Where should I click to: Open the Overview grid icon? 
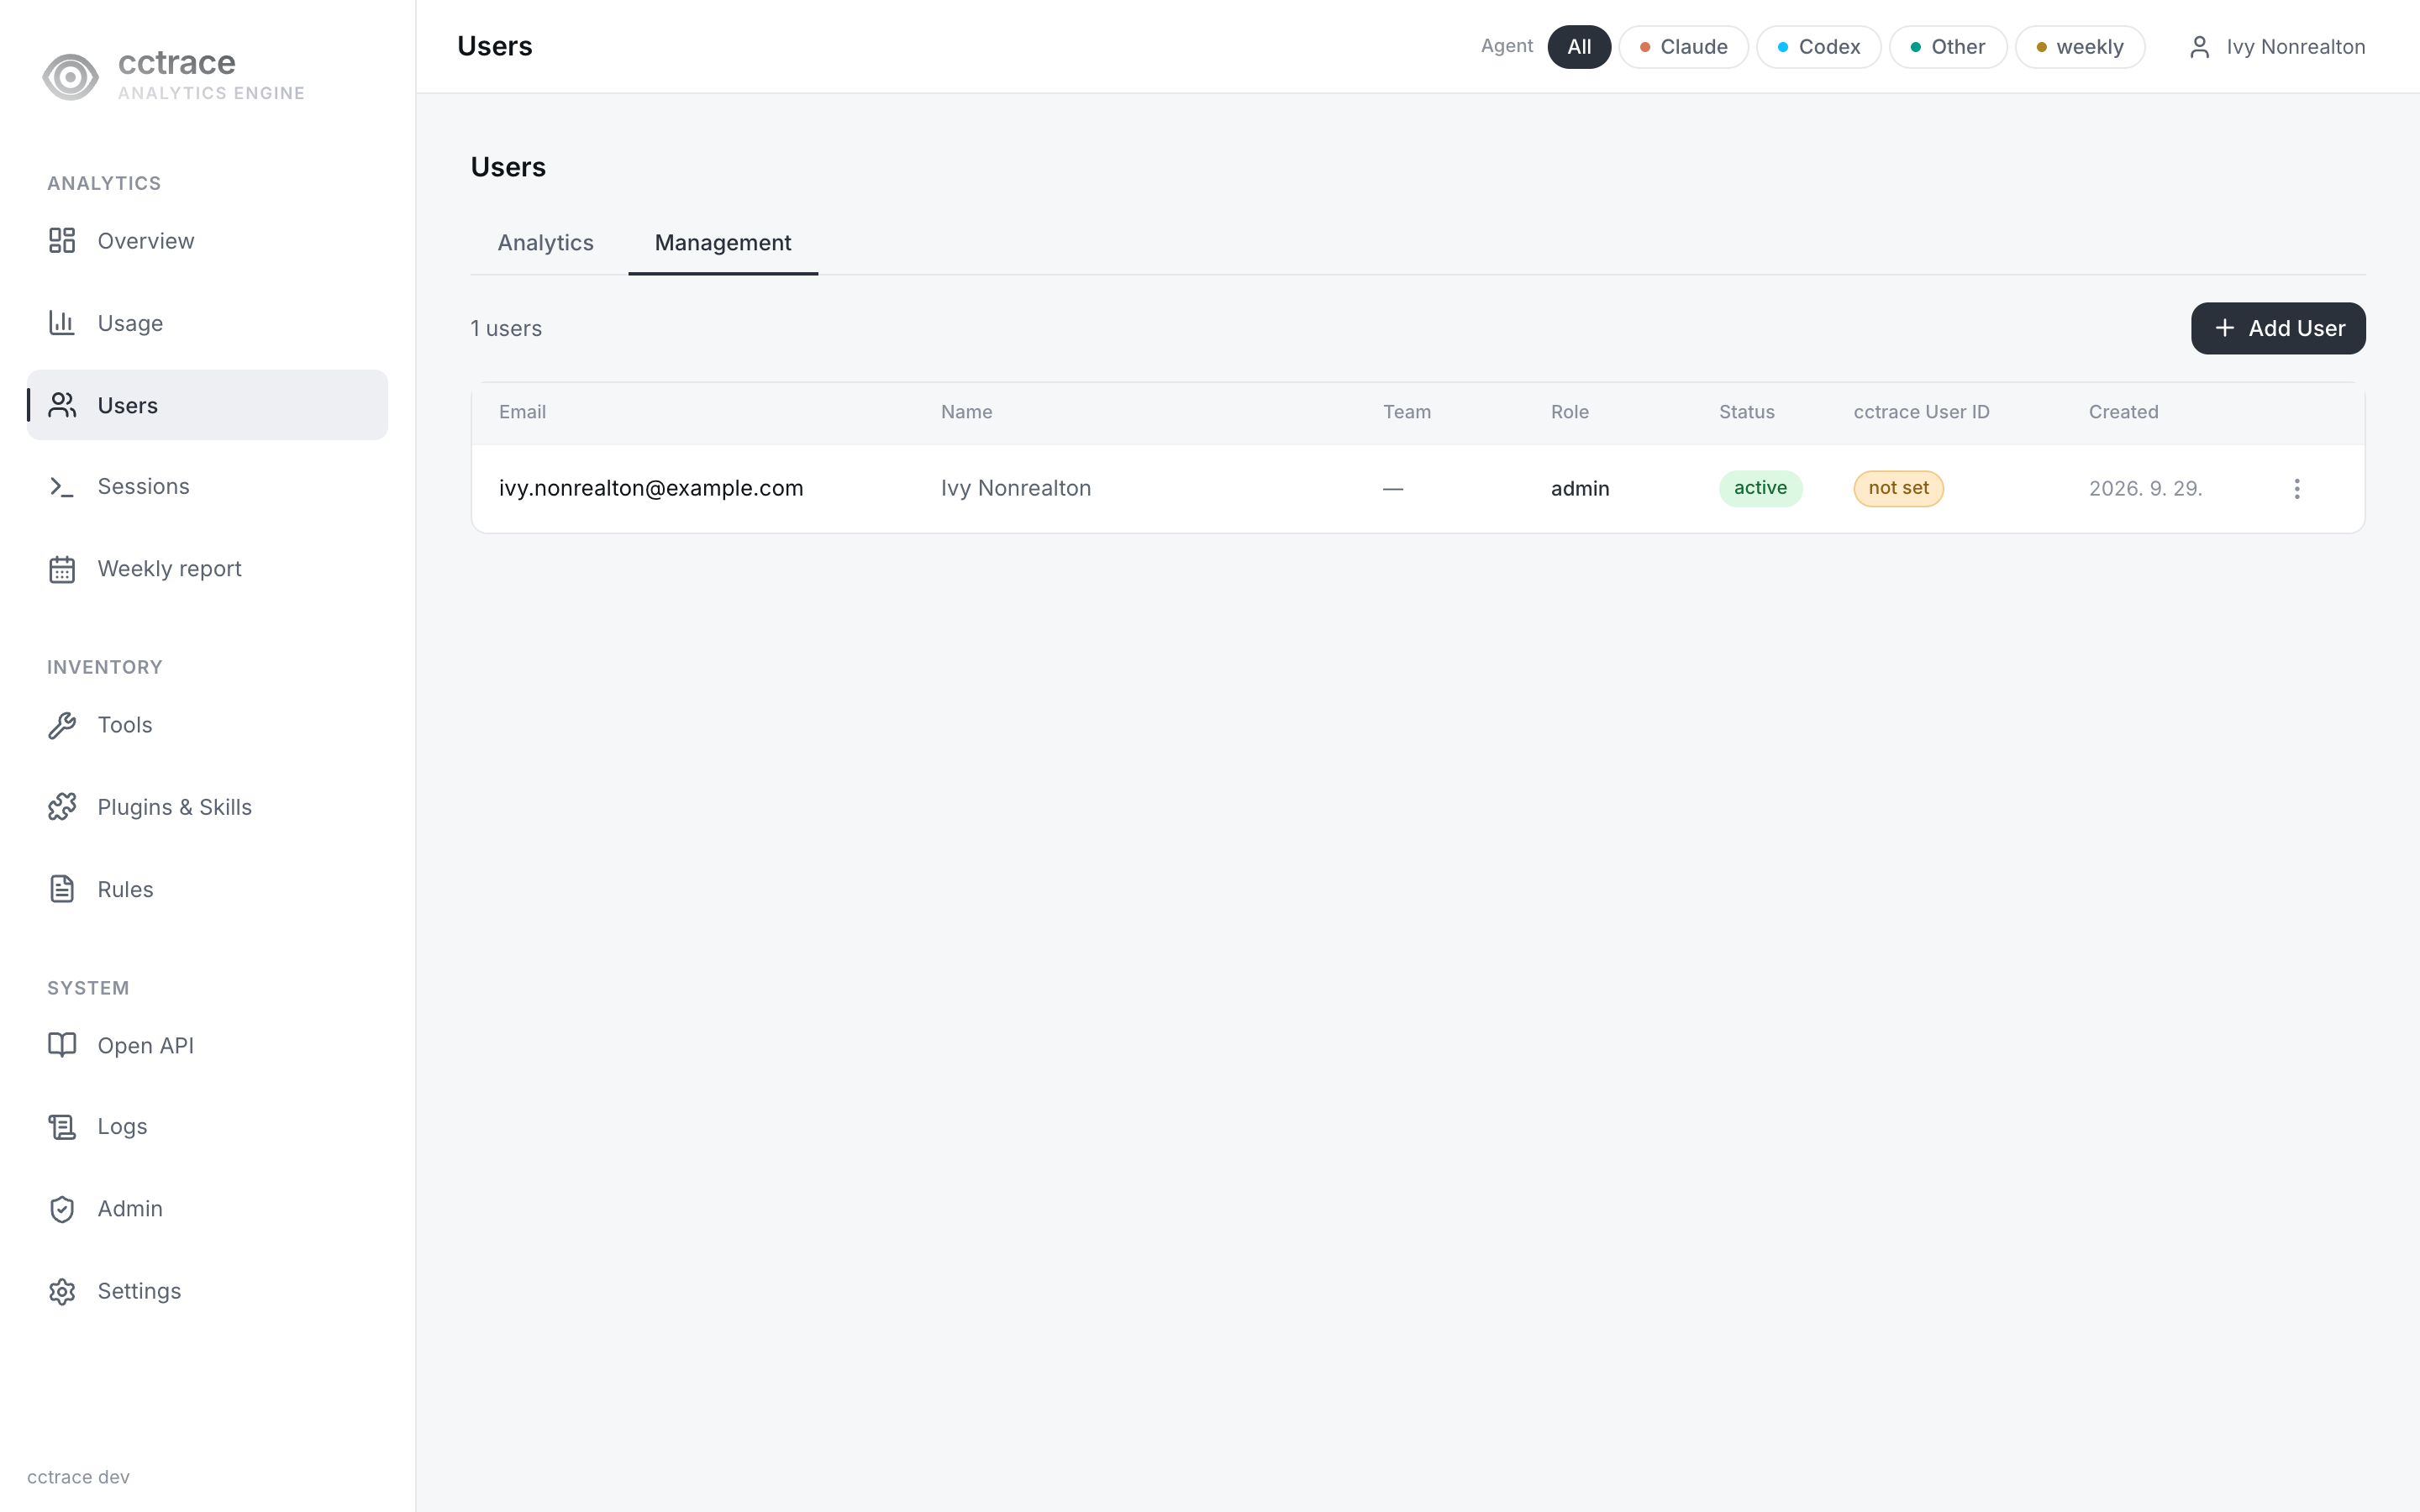[62, 241]
